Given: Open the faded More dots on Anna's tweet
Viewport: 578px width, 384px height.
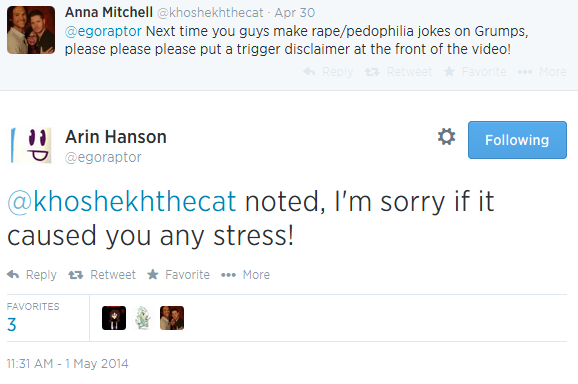Looking at the screenshot, I should point(525,72).
